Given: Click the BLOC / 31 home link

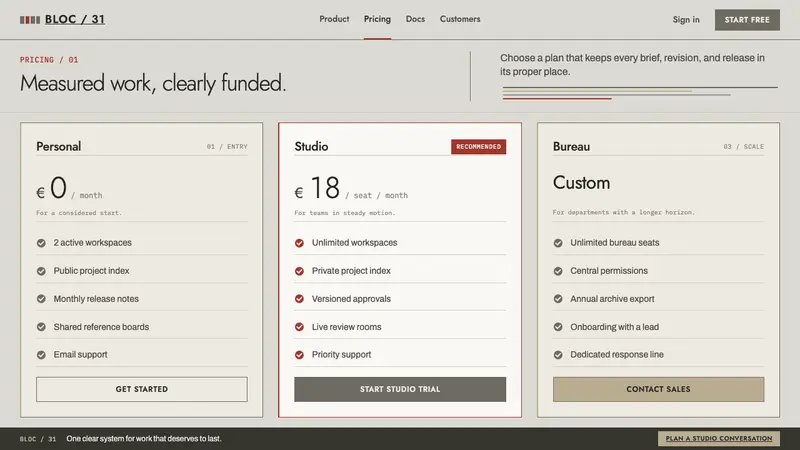Looking at the screenshot, I should pyautogui.click(x=74, y=19).
